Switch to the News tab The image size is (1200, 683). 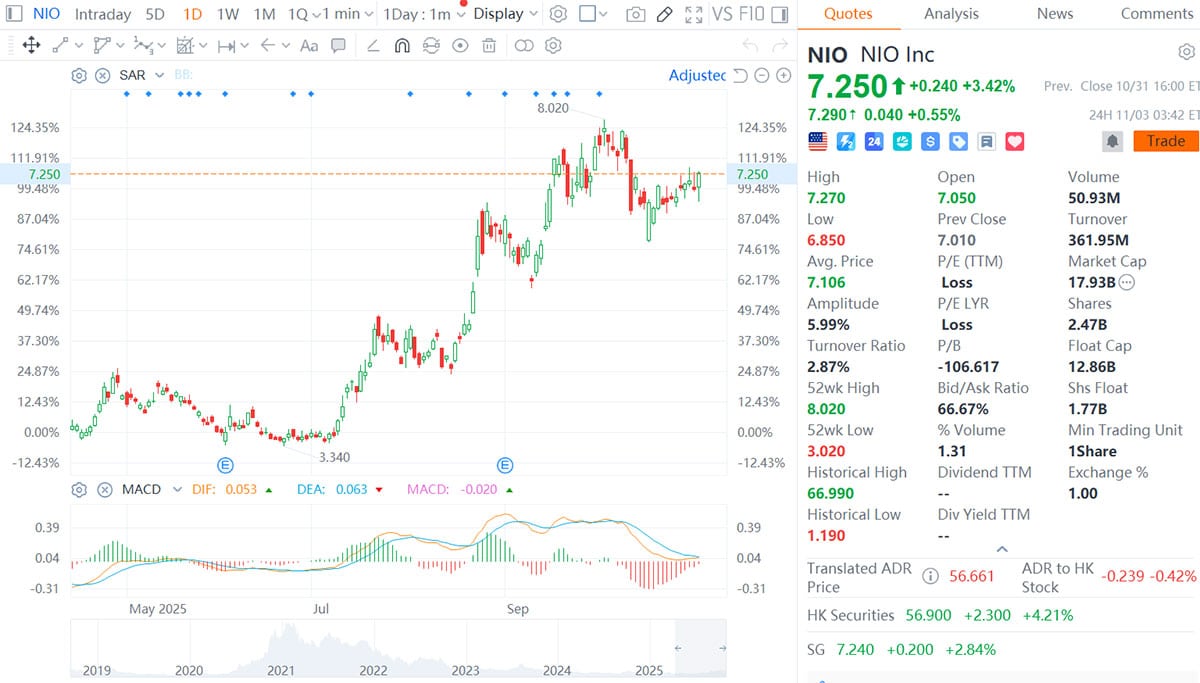pos(1055,14)
